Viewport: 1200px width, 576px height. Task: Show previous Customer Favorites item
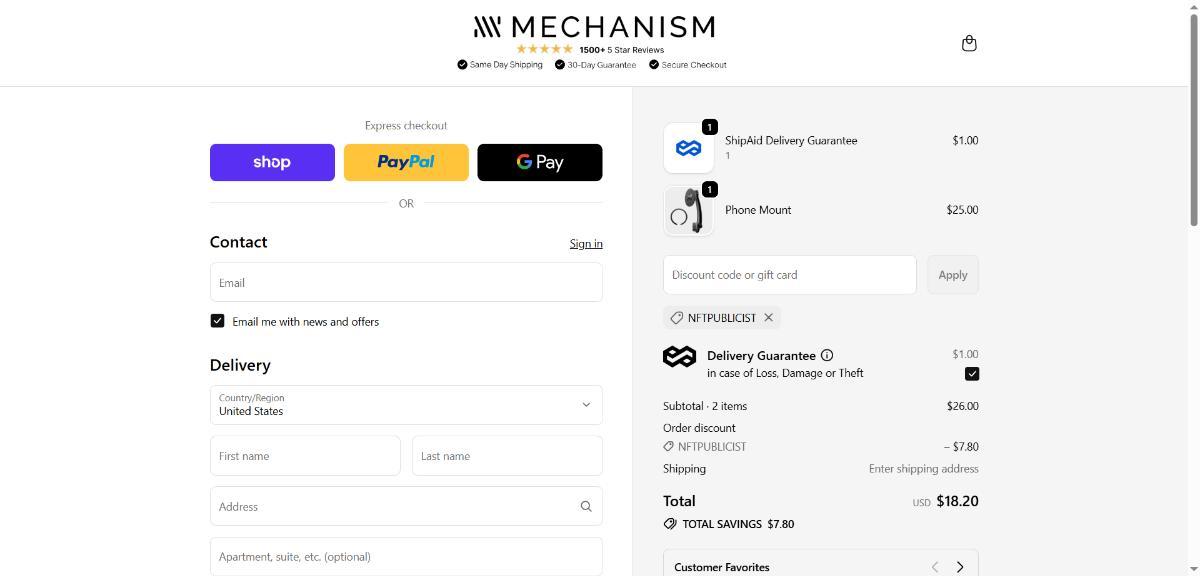(935, 567)
